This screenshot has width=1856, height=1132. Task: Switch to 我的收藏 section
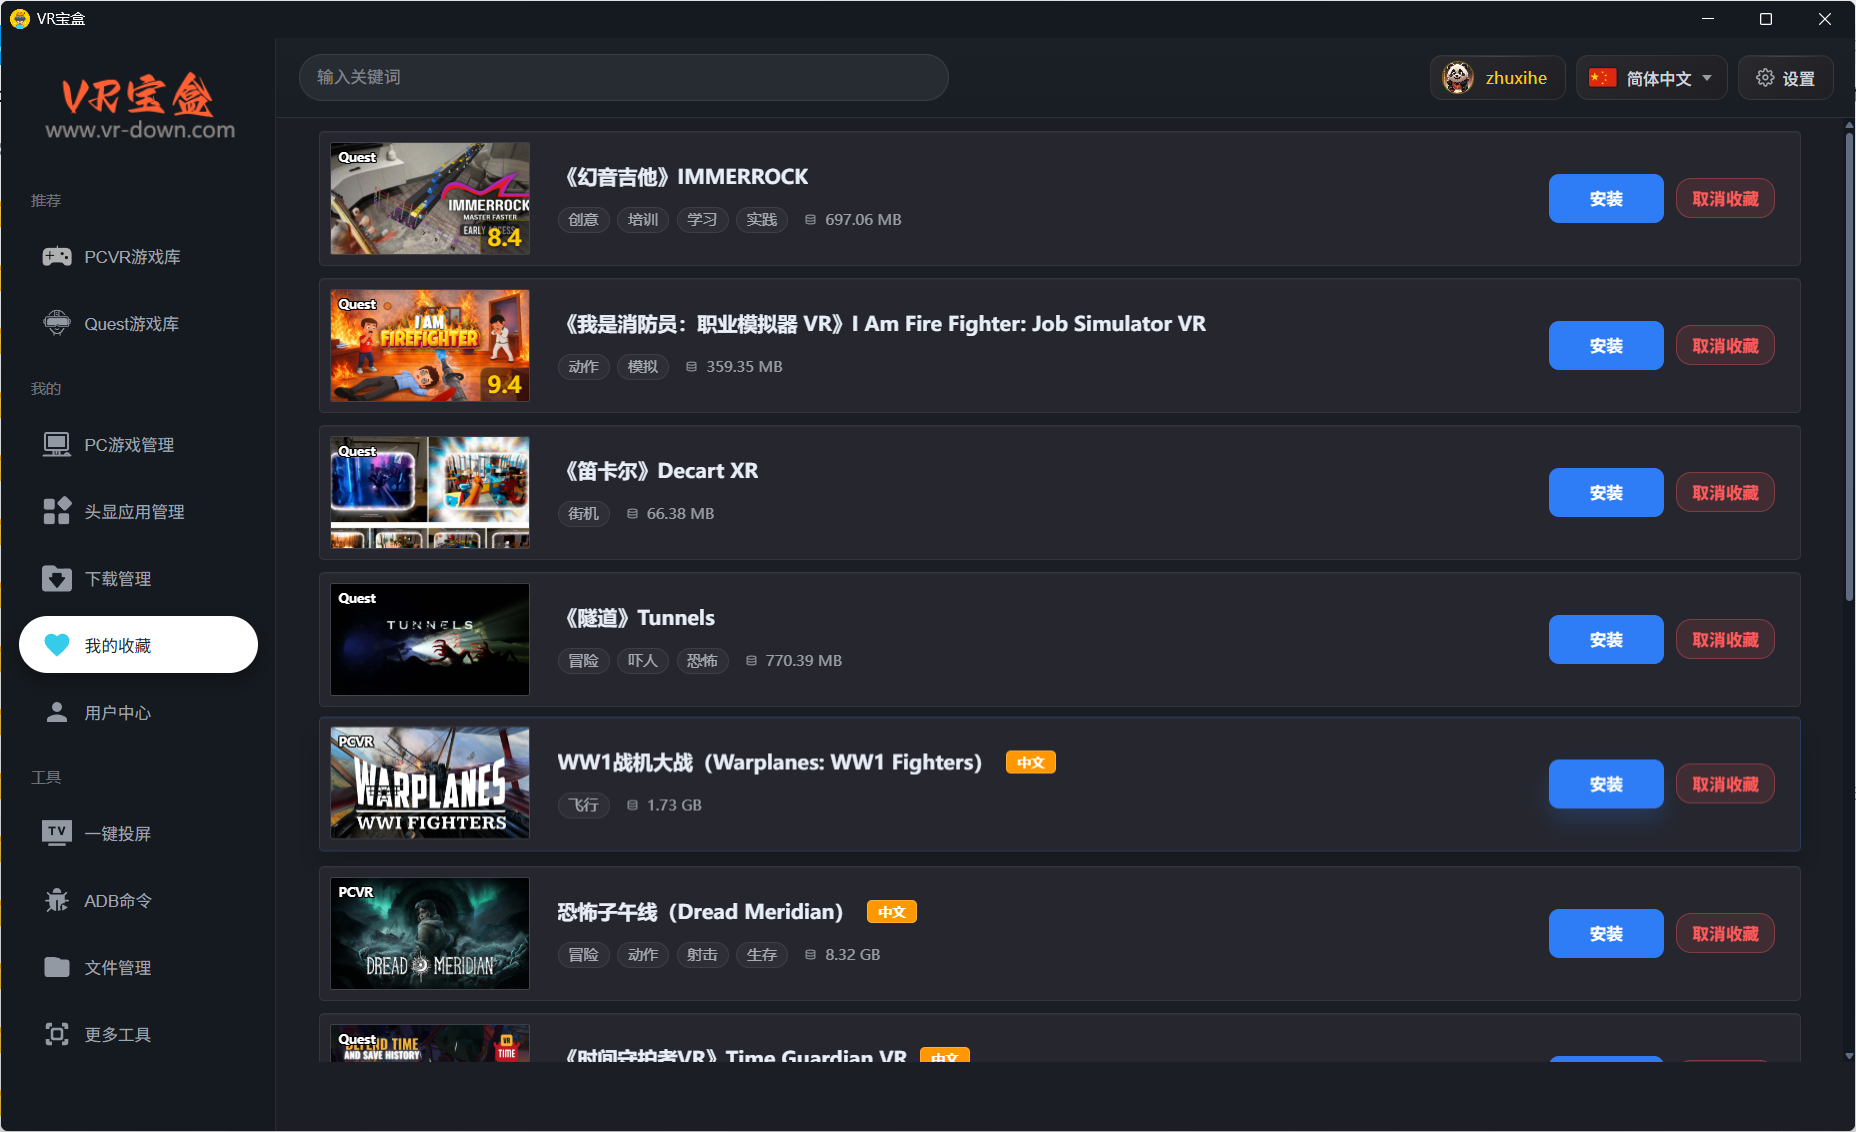tap(137, 644)
